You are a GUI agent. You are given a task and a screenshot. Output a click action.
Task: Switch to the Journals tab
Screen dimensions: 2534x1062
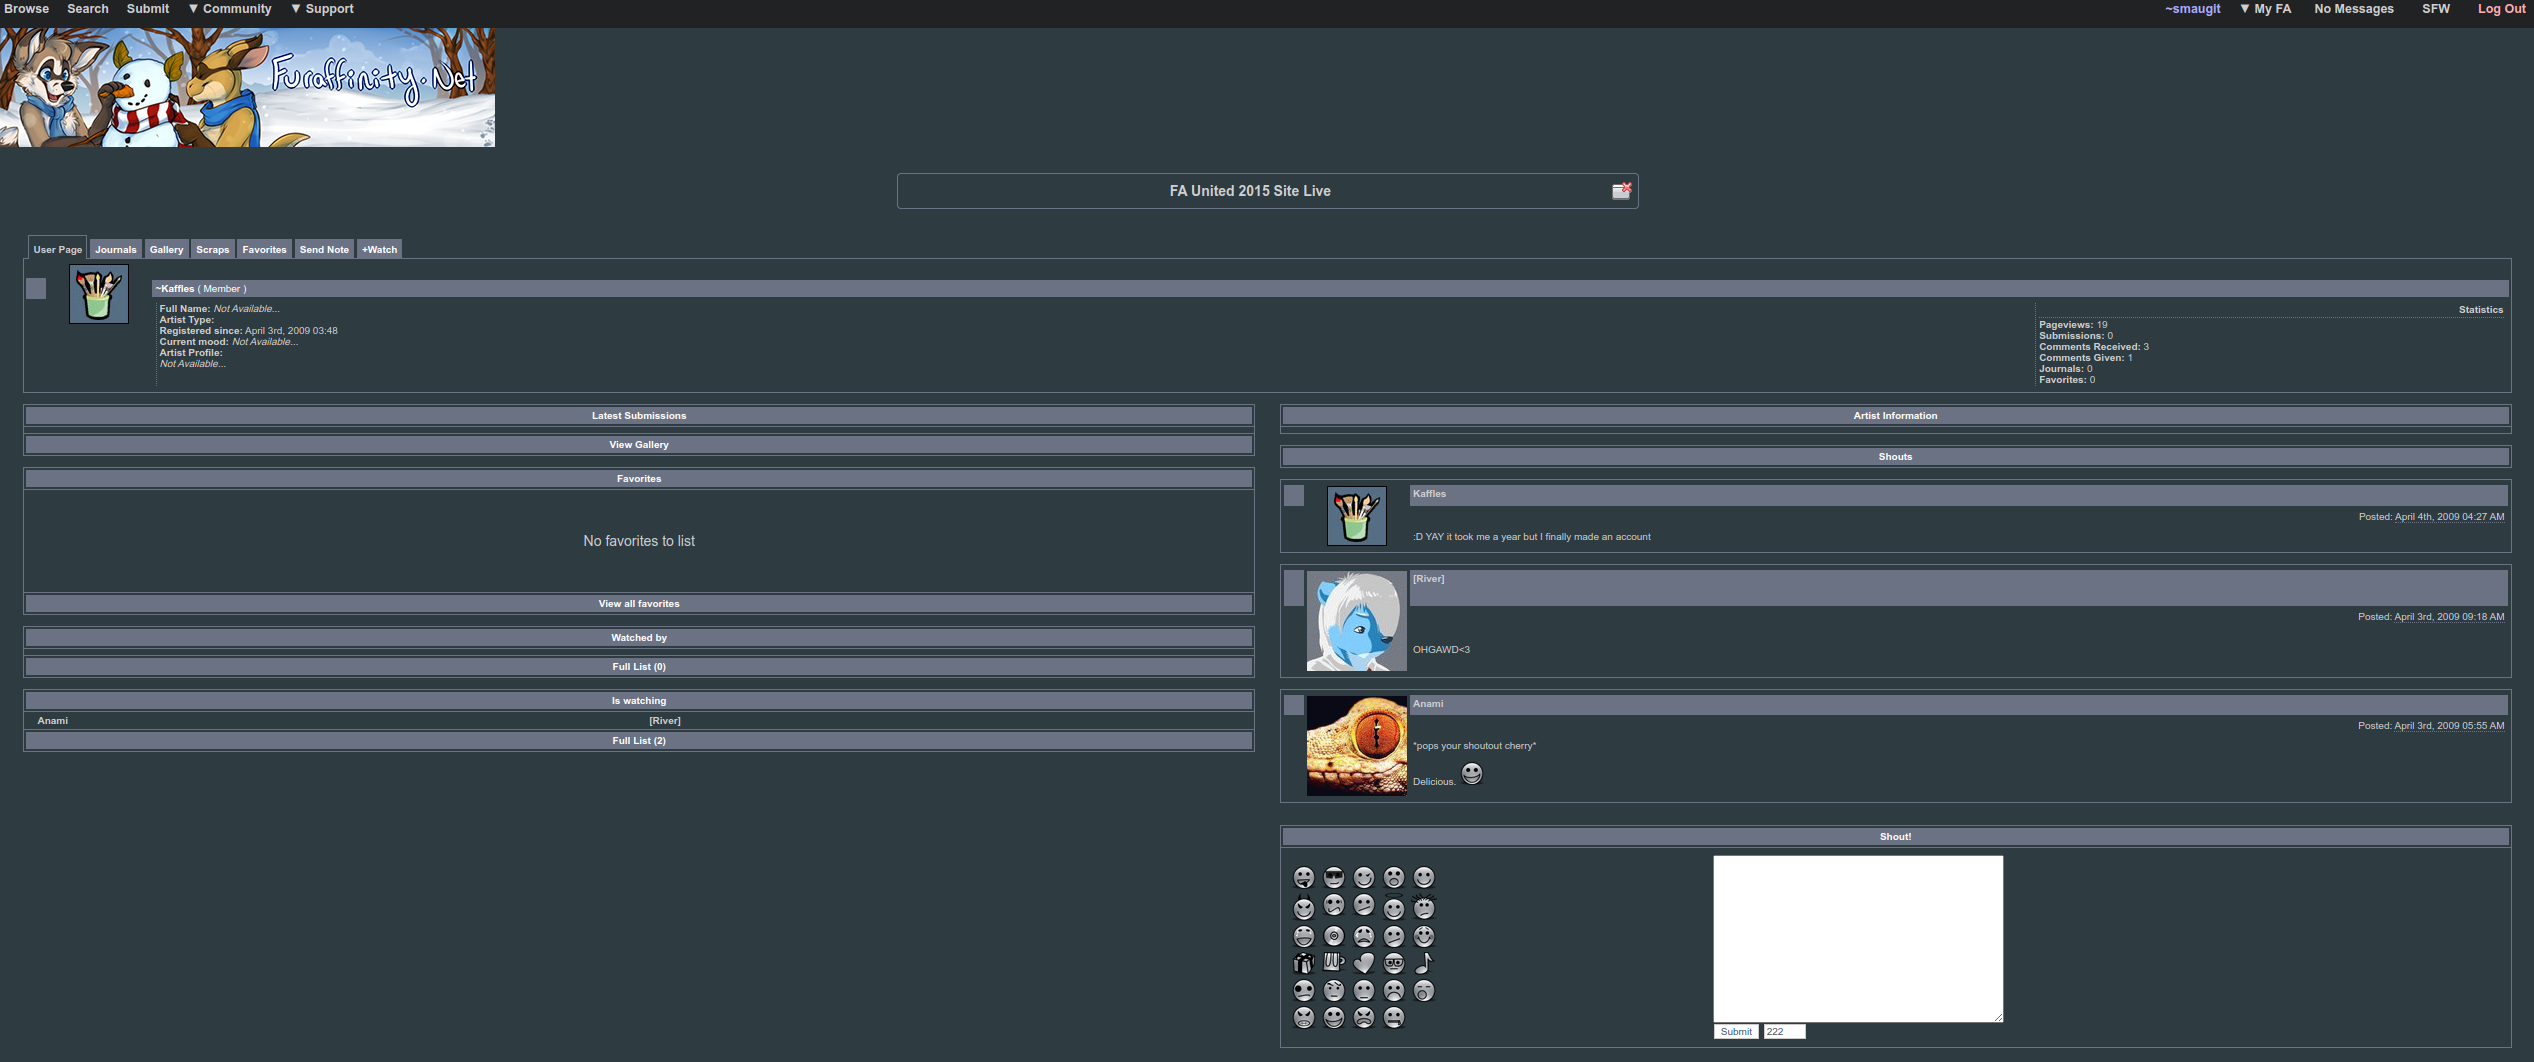[116, 249]
